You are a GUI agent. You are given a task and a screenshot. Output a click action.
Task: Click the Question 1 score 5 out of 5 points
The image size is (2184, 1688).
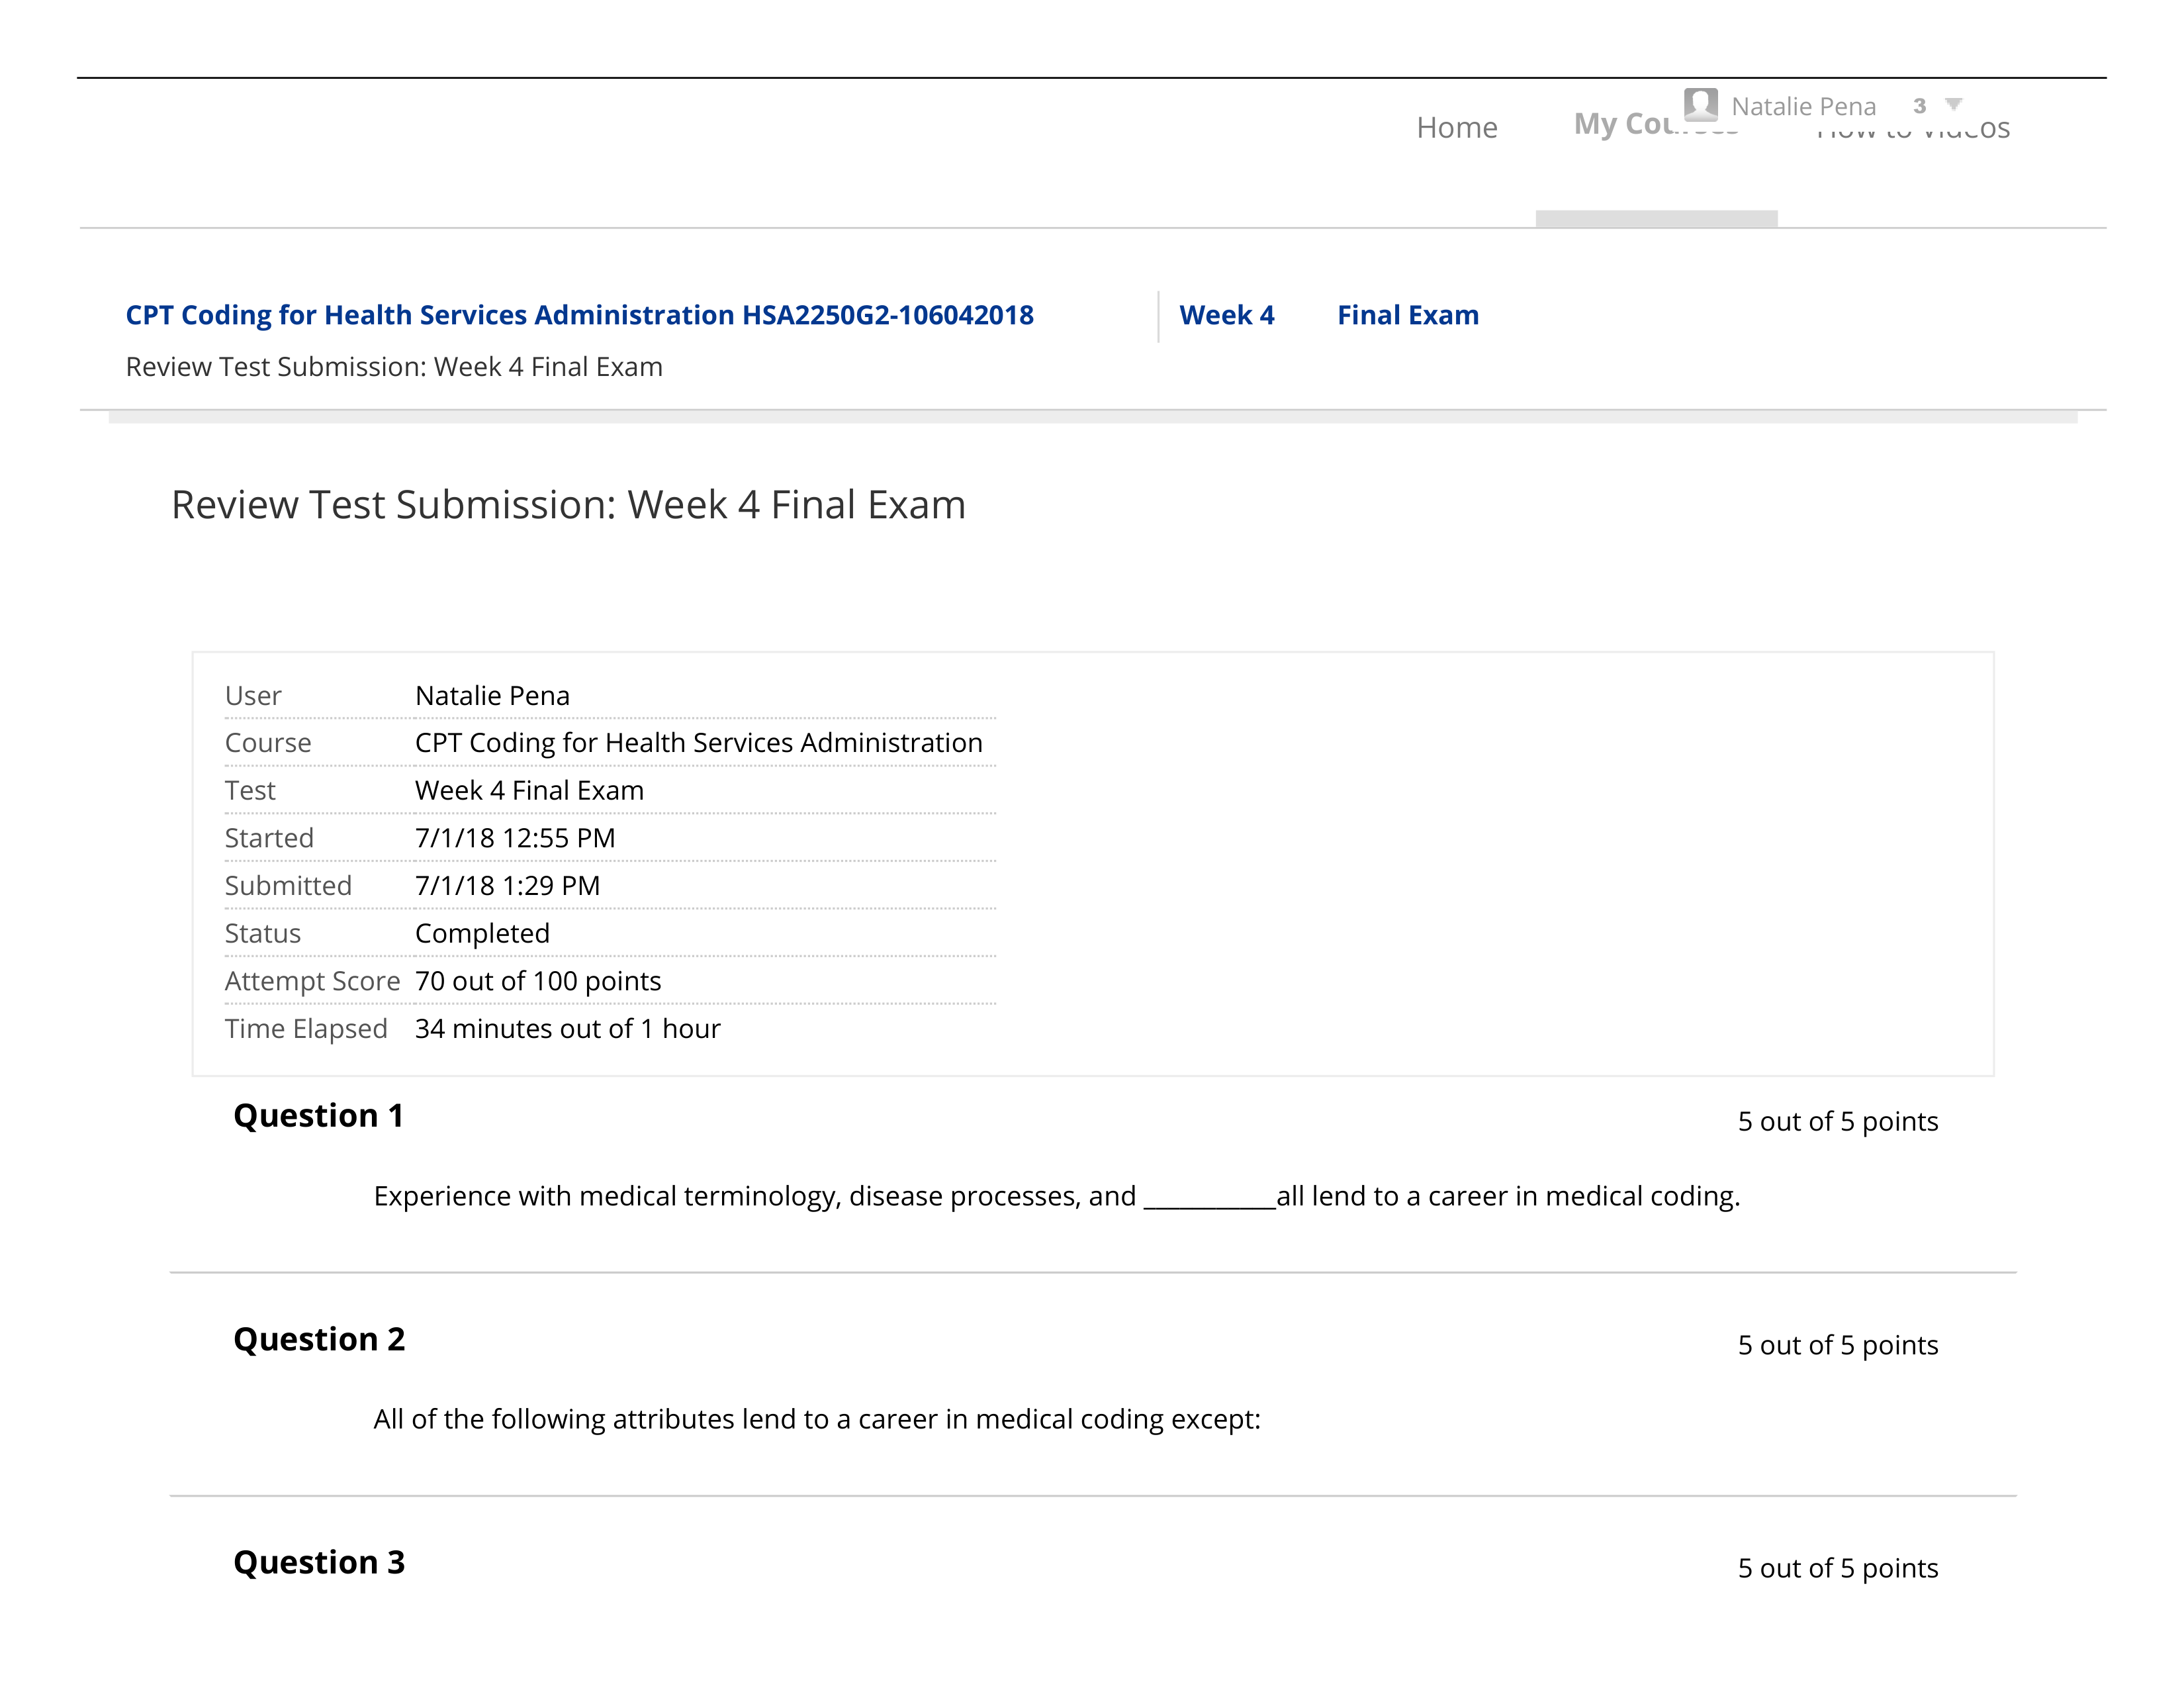point(1837,1121)
